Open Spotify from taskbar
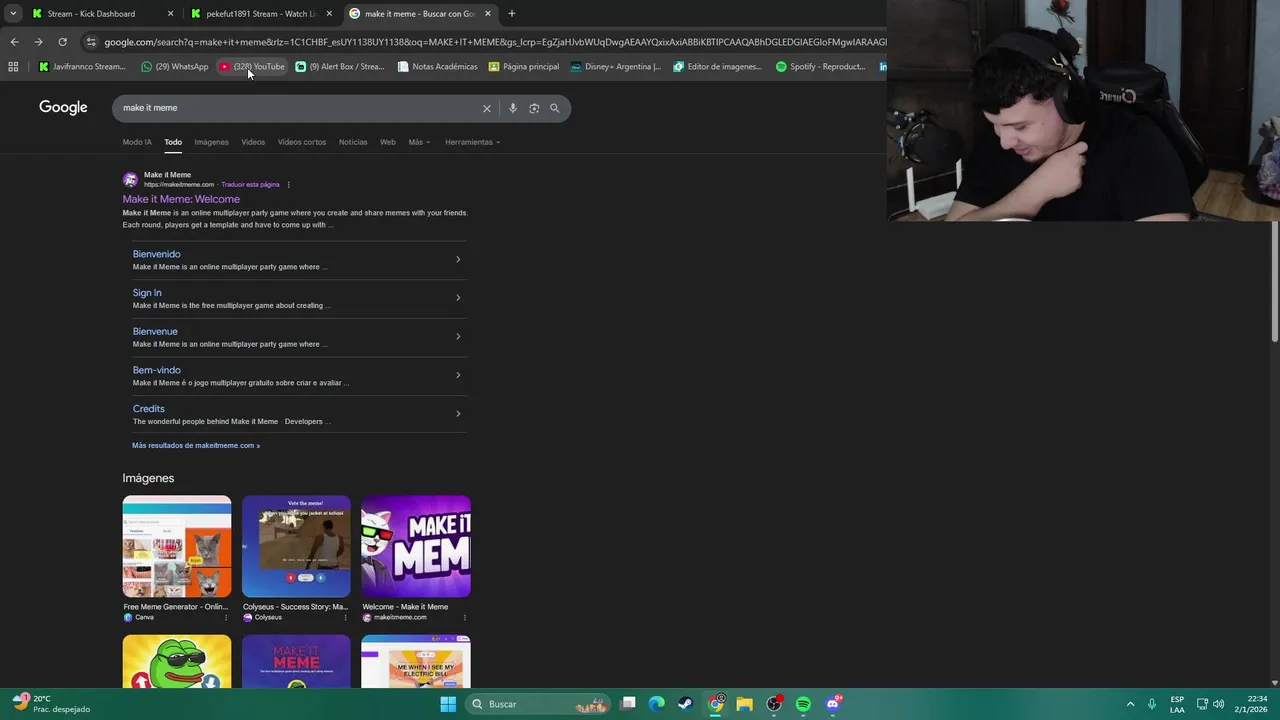1280x720 pixels. coord(803,704)
